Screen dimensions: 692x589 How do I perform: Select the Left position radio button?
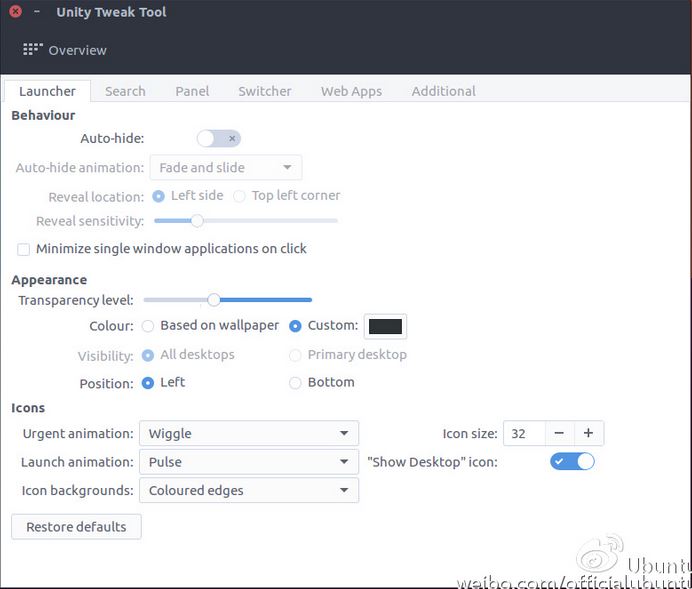coord(148,383)
